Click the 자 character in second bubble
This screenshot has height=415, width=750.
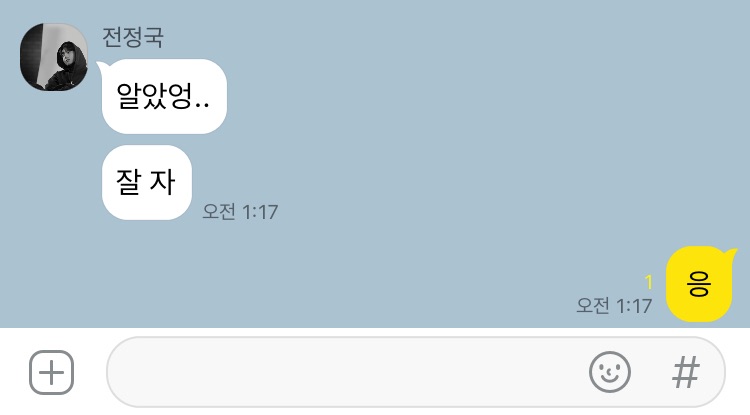click(x=162, y=182)
